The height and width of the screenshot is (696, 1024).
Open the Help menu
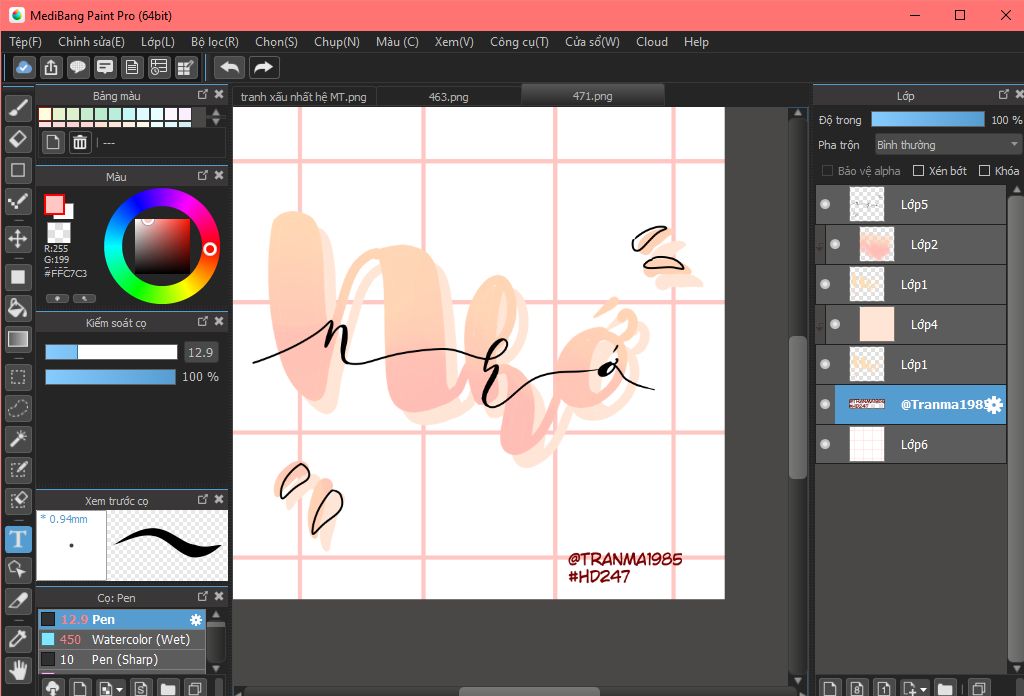(x=696, y=42)
